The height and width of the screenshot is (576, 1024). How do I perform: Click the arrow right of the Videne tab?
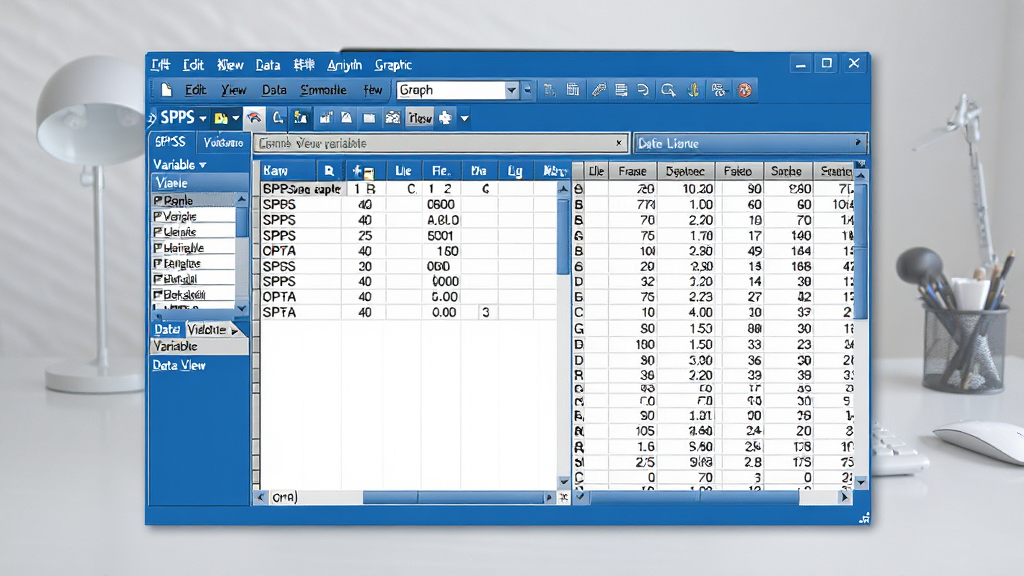point(235,330)
